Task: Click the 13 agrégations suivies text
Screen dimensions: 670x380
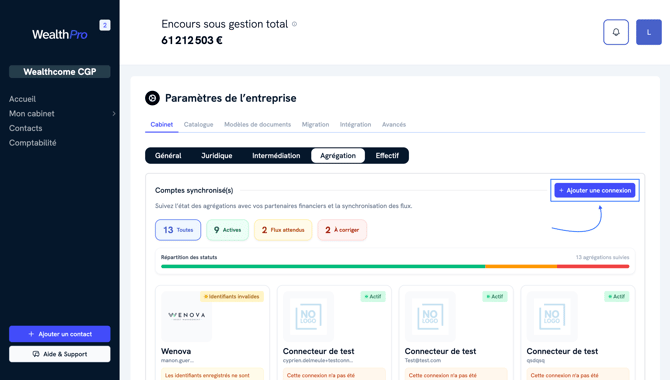Action: [602, 257]
